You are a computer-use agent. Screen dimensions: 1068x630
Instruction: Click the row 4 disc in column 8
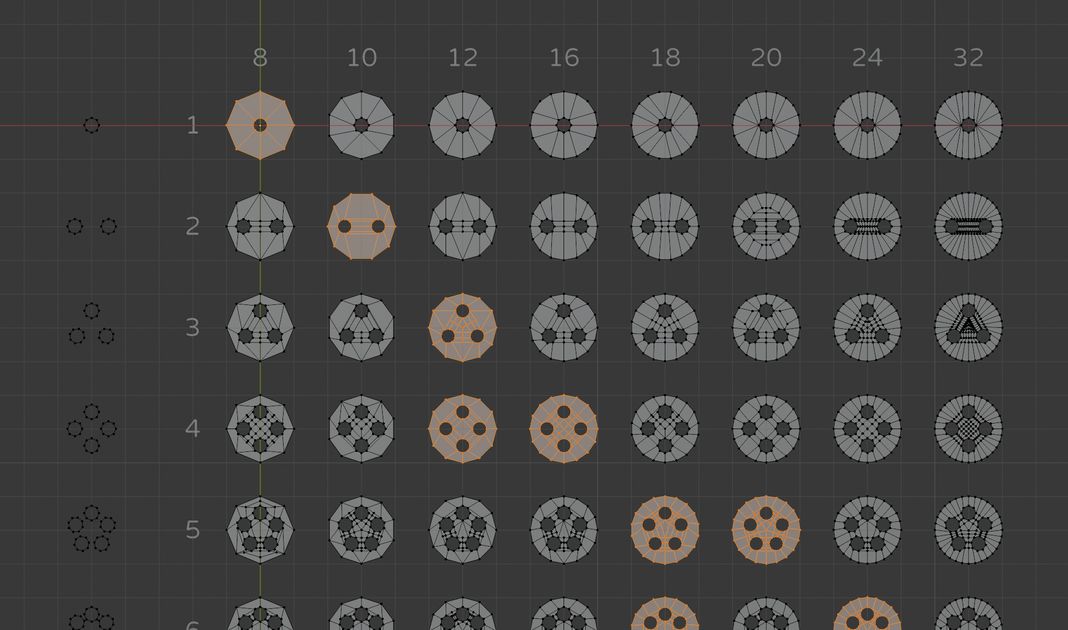[260, 428]
